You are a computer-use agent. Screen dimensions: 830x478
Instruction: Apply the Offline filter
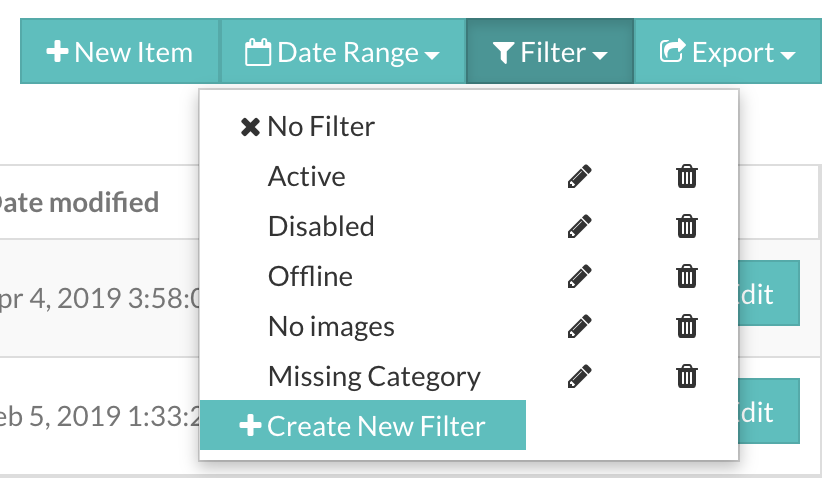(310, 276)
